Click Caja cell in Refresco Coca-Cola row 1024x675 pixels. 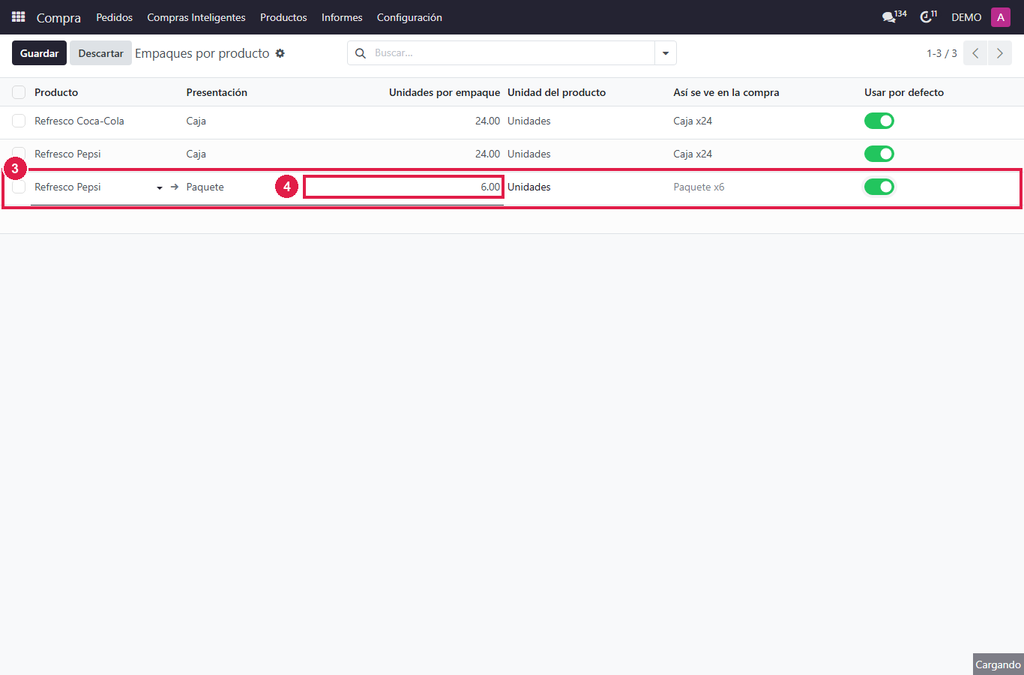click(196, 121)
